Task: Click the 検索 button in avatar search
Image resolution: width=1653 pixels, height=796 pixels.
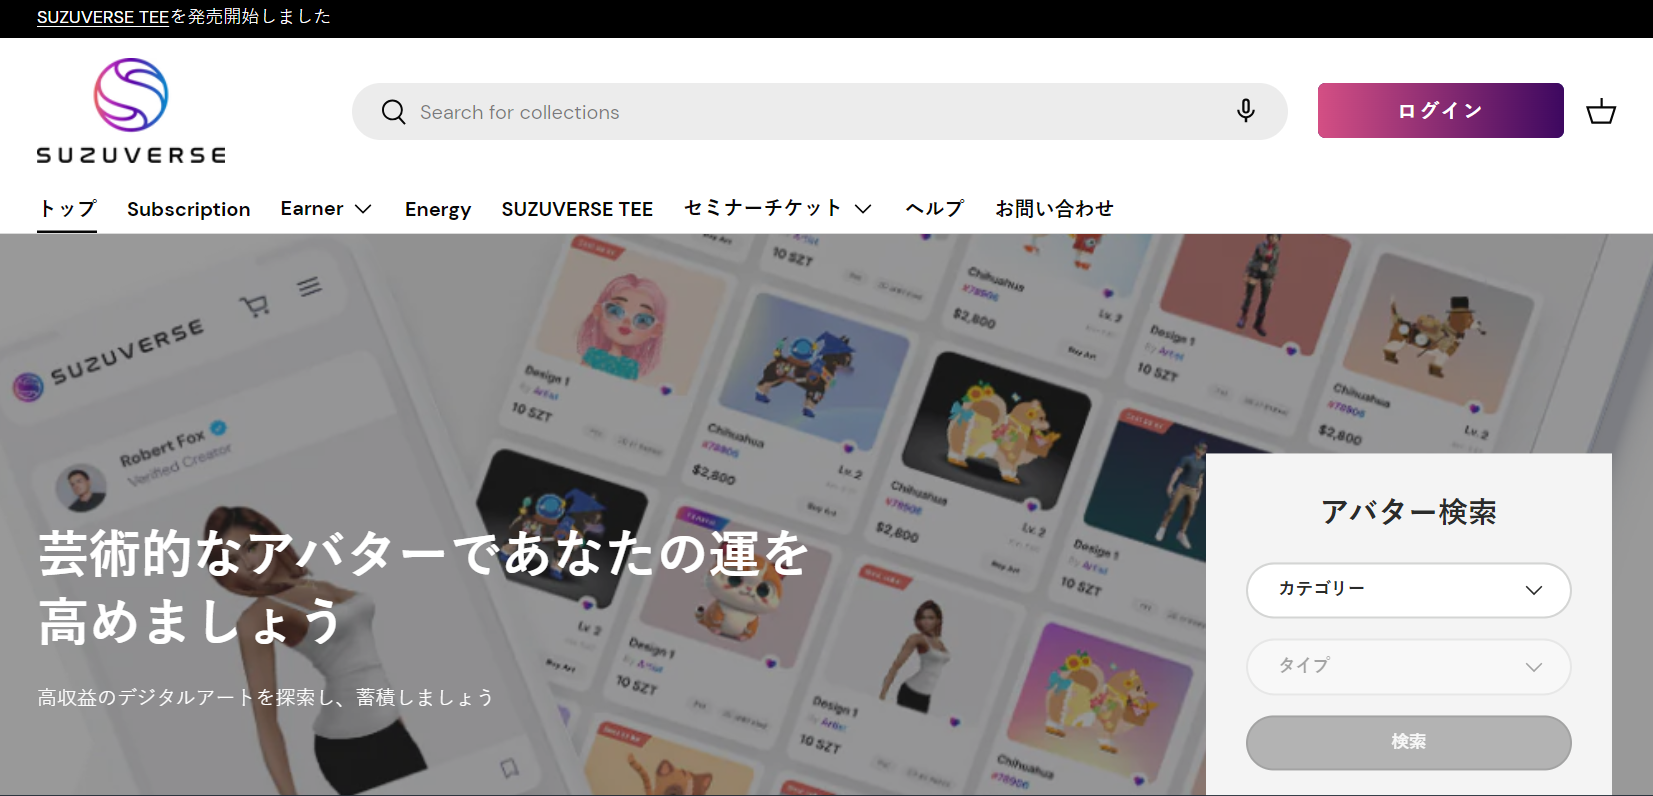Action: click(x=1408, y=742)
